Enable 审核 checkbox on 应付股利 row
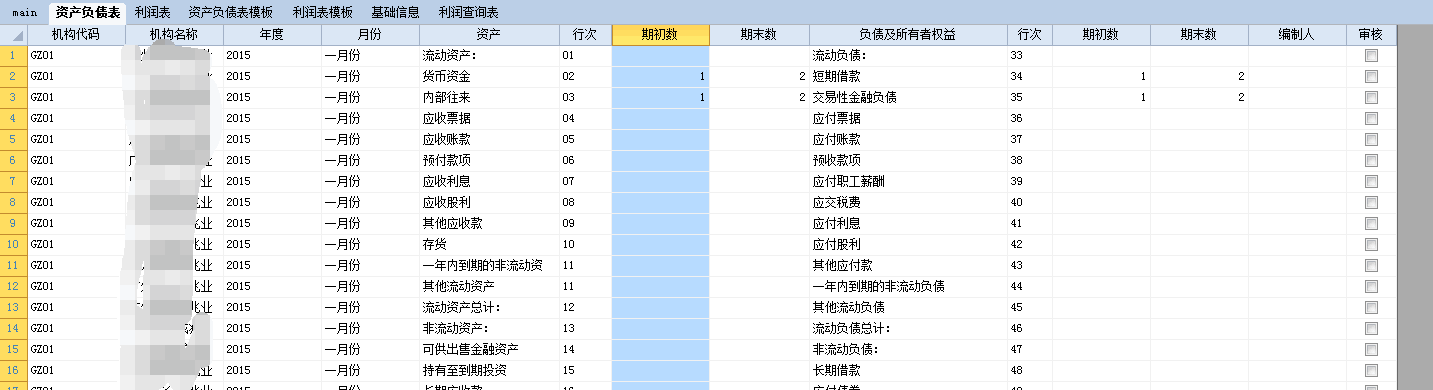 (x=1371, y=245)
